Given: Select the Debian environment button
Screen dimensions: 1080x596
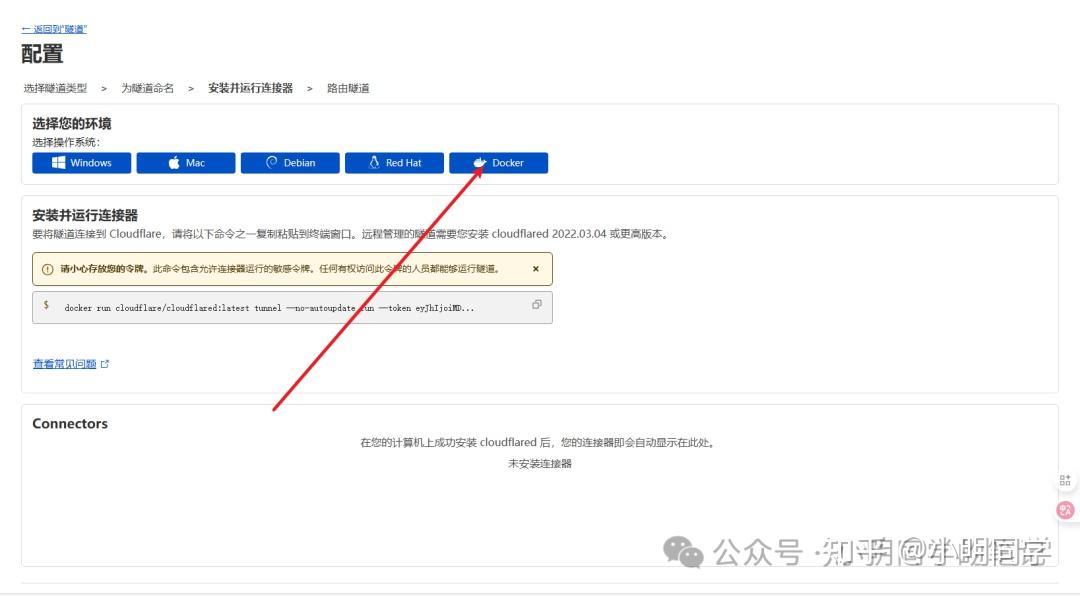Looking at the screenshot, I should 290,163.
